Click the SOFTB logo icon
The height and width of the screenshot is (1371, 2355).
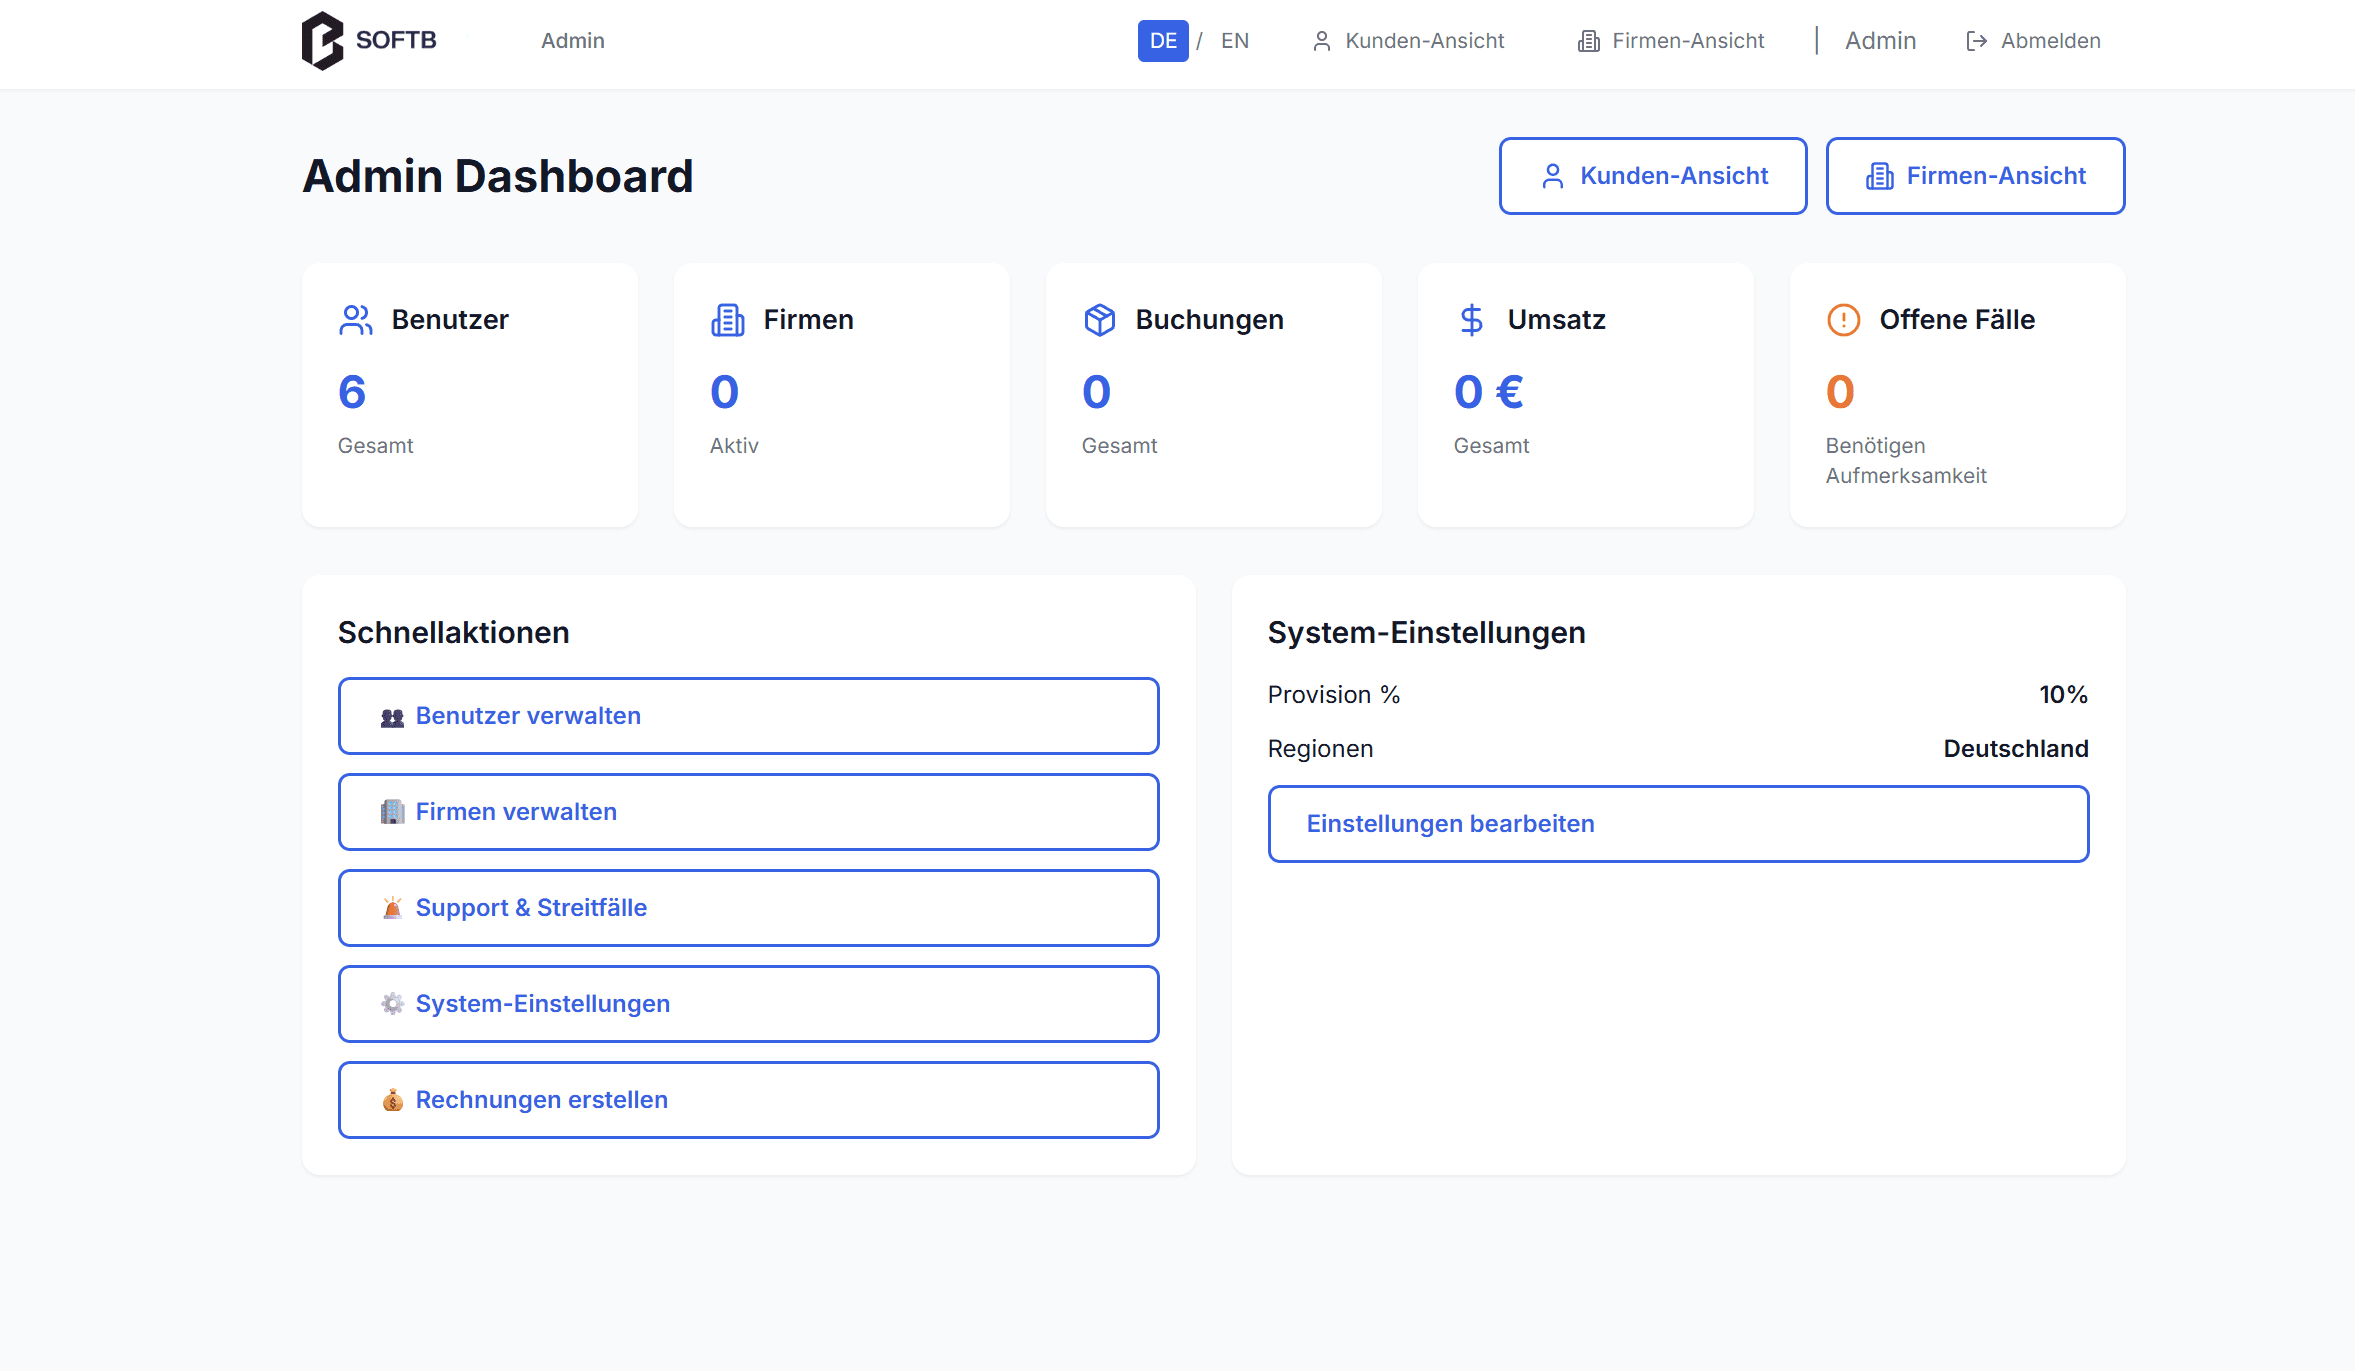(322, 40)
